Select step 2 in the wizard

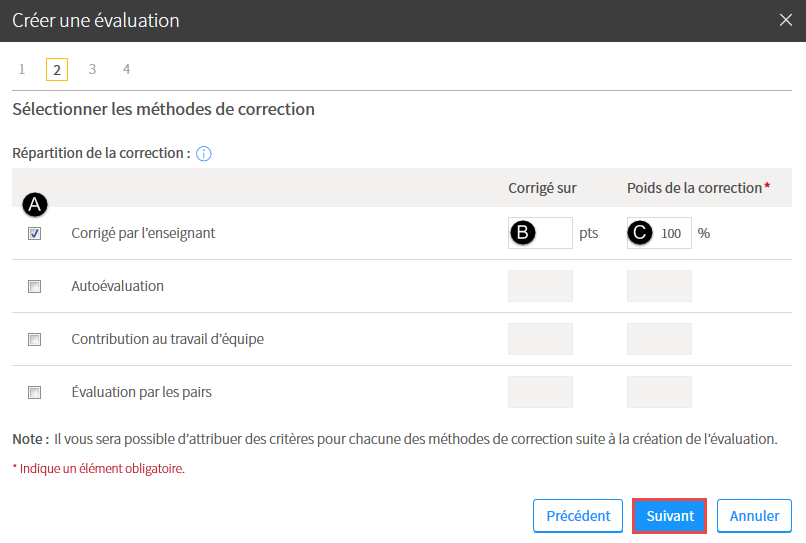point(57,69)
